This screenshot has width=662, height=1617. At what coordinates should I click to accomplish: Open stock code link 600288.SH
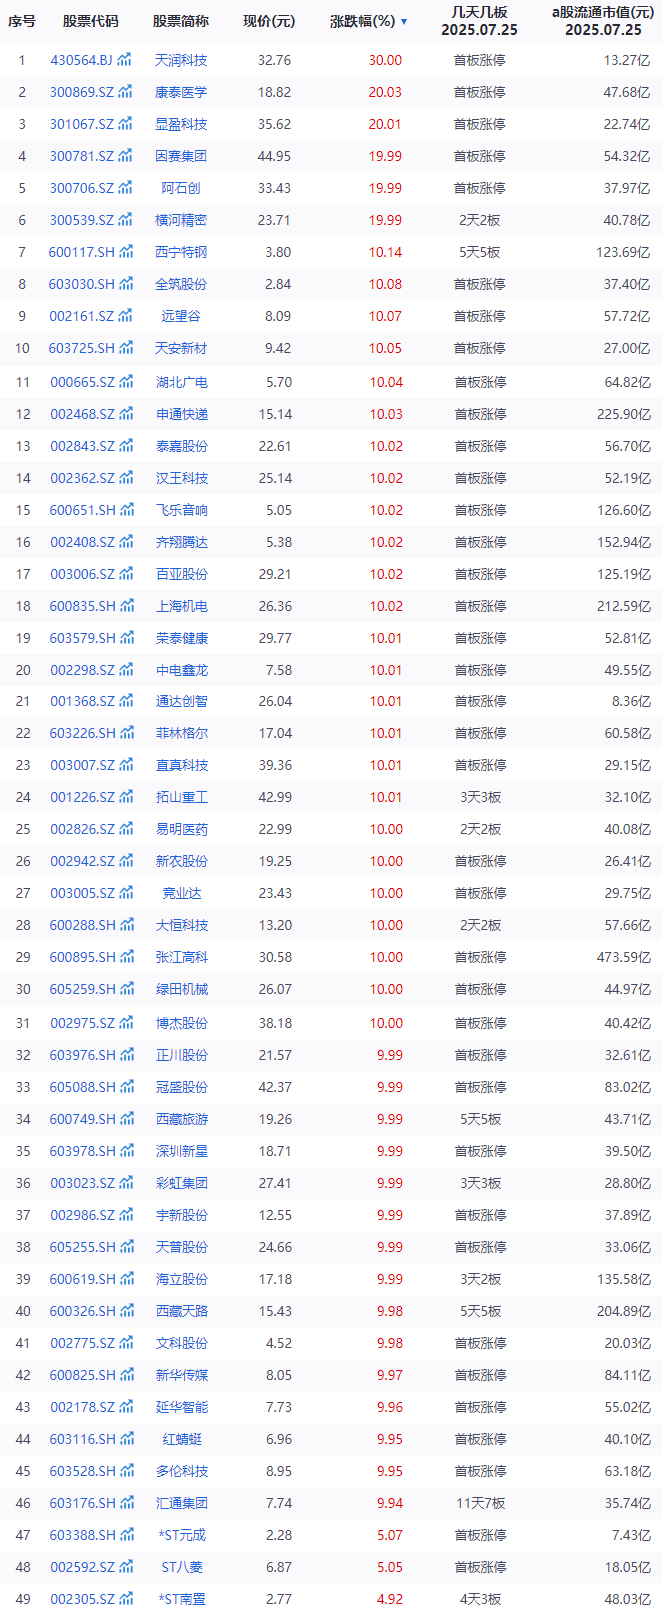pyautogui.click(x=82, y=925)
